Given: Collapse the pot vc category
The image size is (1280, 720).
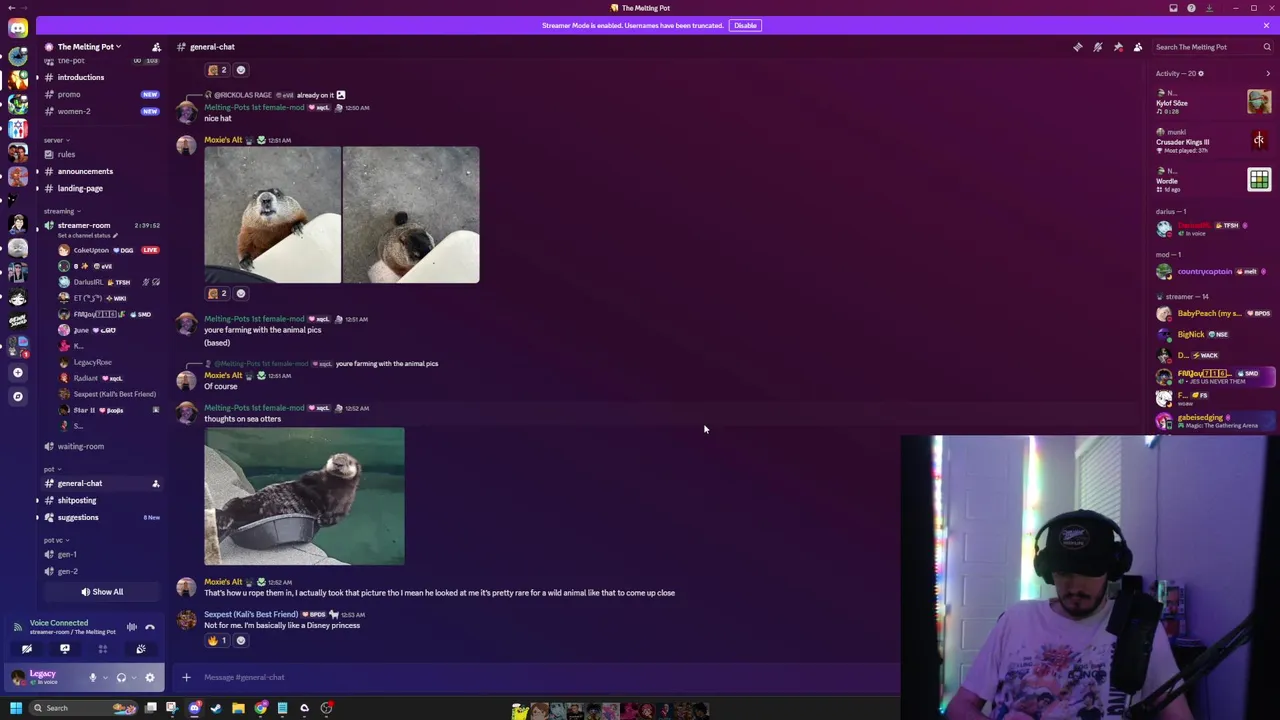Looking at the screenshot, I should click(57, 540).
